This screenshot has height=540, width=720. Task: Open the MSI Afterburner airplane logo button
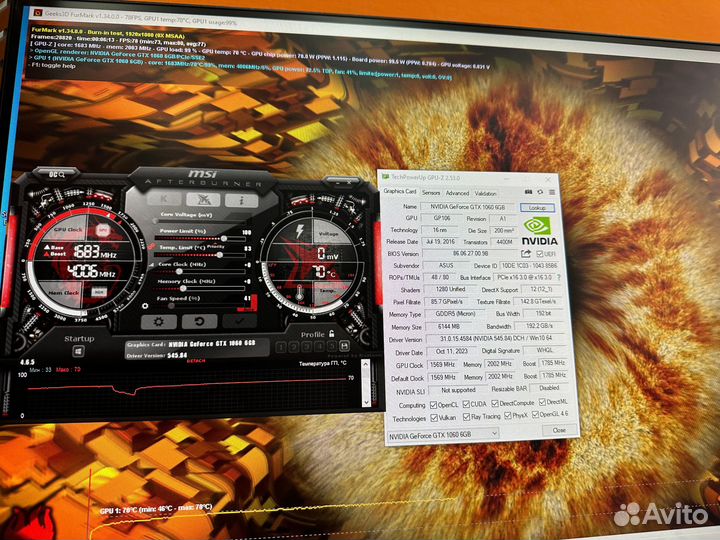pos(203,199)
